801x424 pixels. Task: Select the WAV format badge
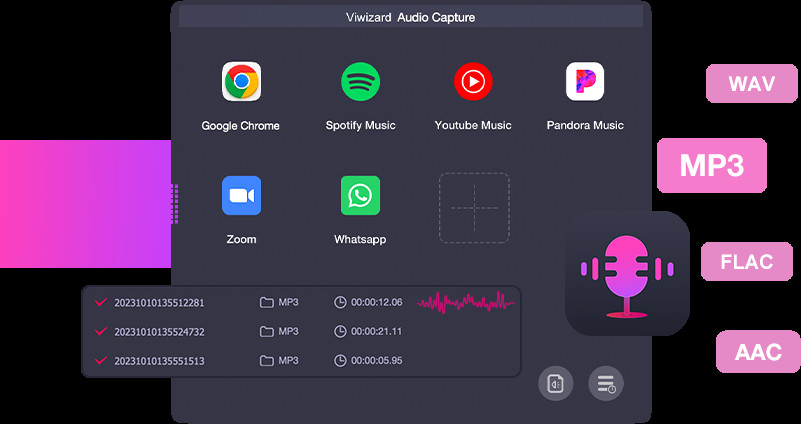click(x=751, y=83)
